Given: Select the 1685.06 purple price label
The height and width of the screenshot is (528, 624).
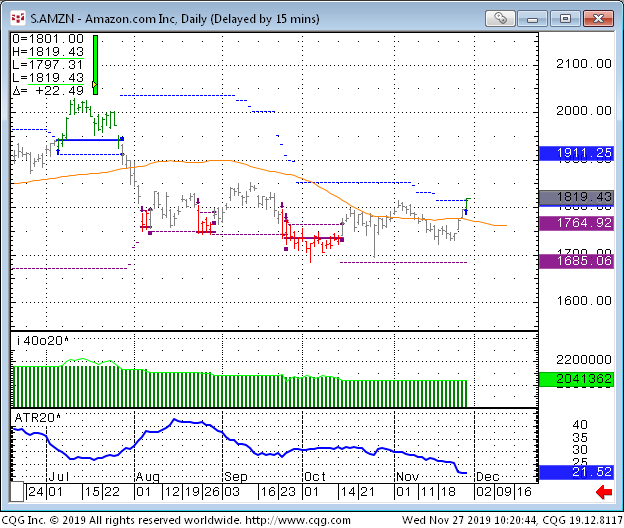Looking at the screenshot, I should (x=576, y=261).
